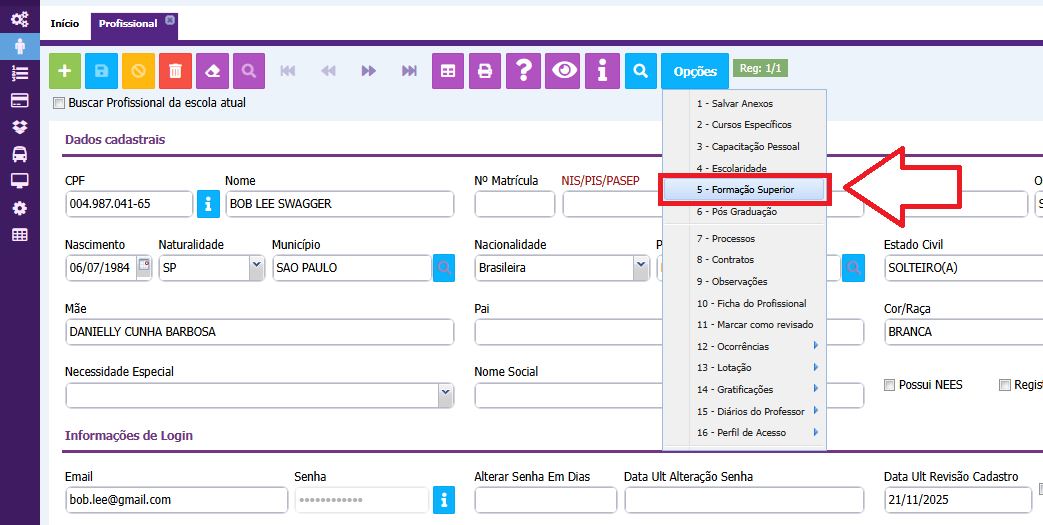Image resolution: width=1043 pixels, height=525 pixels.
Task: Open the Nascimento date picker calendar icon
Action: point(143,267)
